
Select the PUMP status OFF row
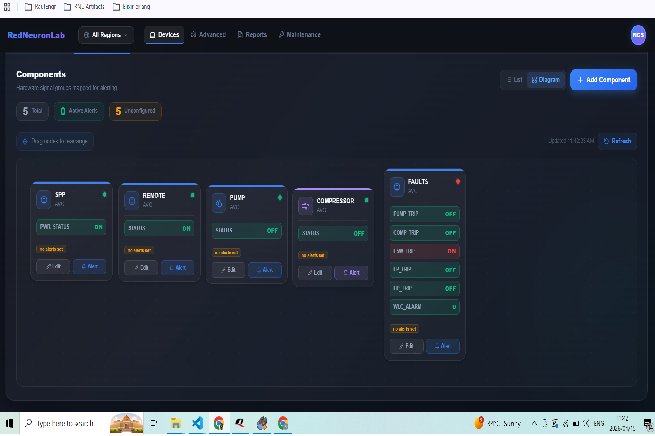pos(247,231)
